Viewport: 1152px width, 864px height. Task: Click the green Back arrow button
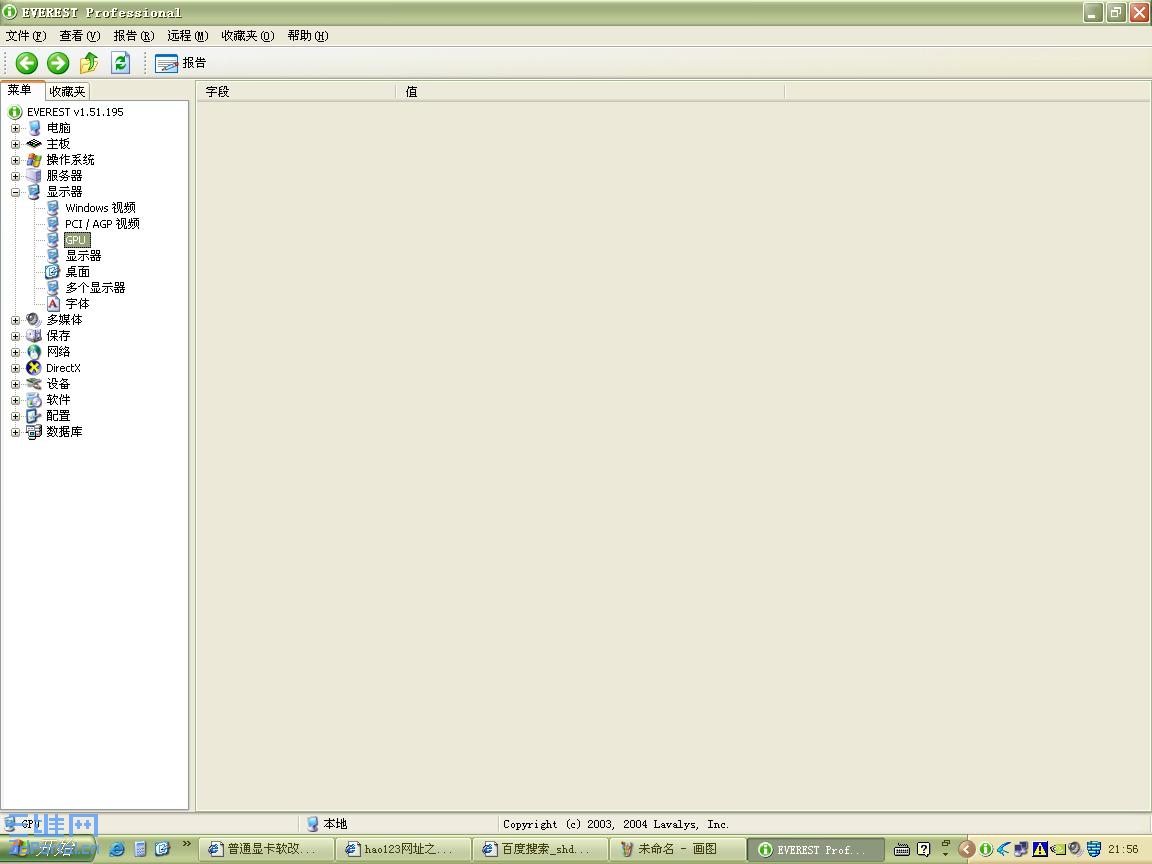[27, 63]
